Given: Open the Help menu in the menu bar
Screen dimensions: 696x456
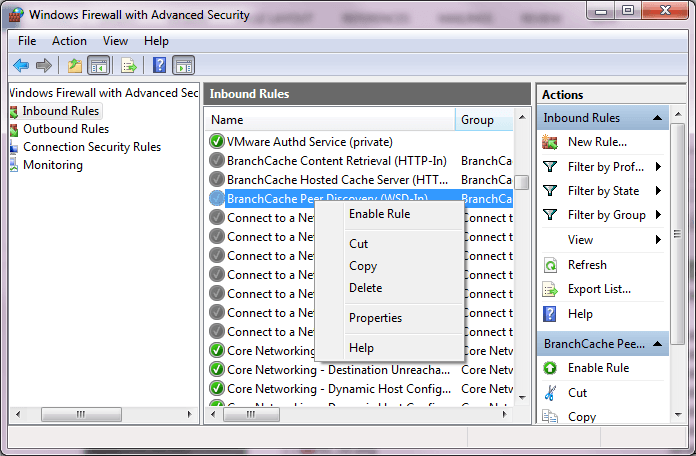Looking at the screenshot, I should pyautogui.click(x=156, y=41).
